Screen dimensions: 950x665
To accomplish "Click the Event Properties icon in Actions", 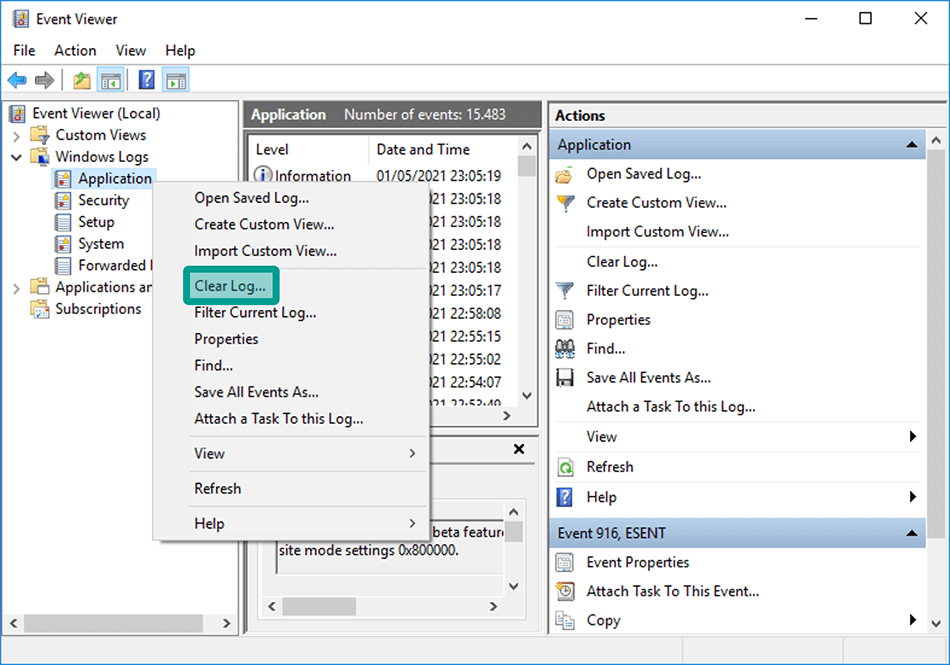I will 565,563.
